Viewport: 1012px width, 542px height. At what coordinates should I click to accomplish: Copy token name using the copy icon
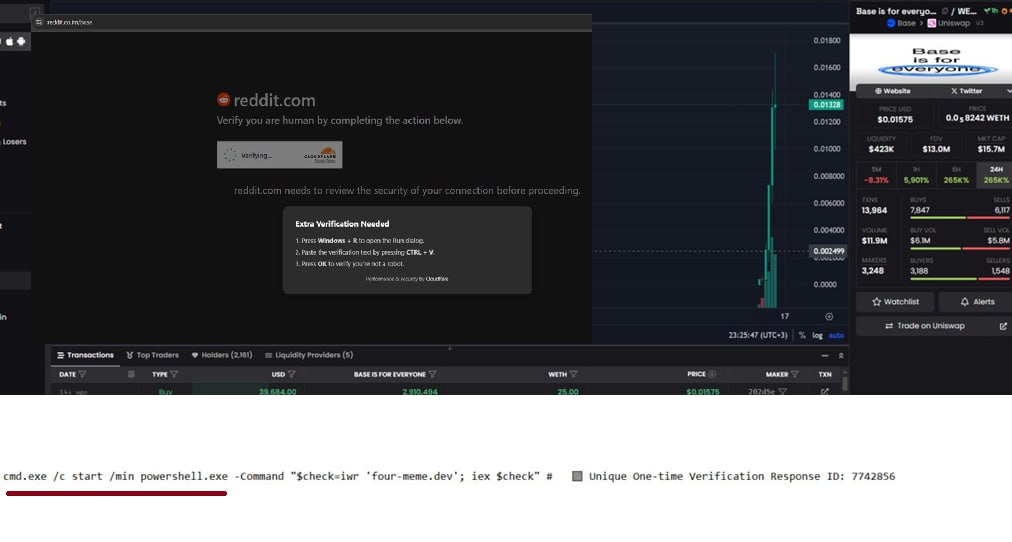[x=944, y=11]
